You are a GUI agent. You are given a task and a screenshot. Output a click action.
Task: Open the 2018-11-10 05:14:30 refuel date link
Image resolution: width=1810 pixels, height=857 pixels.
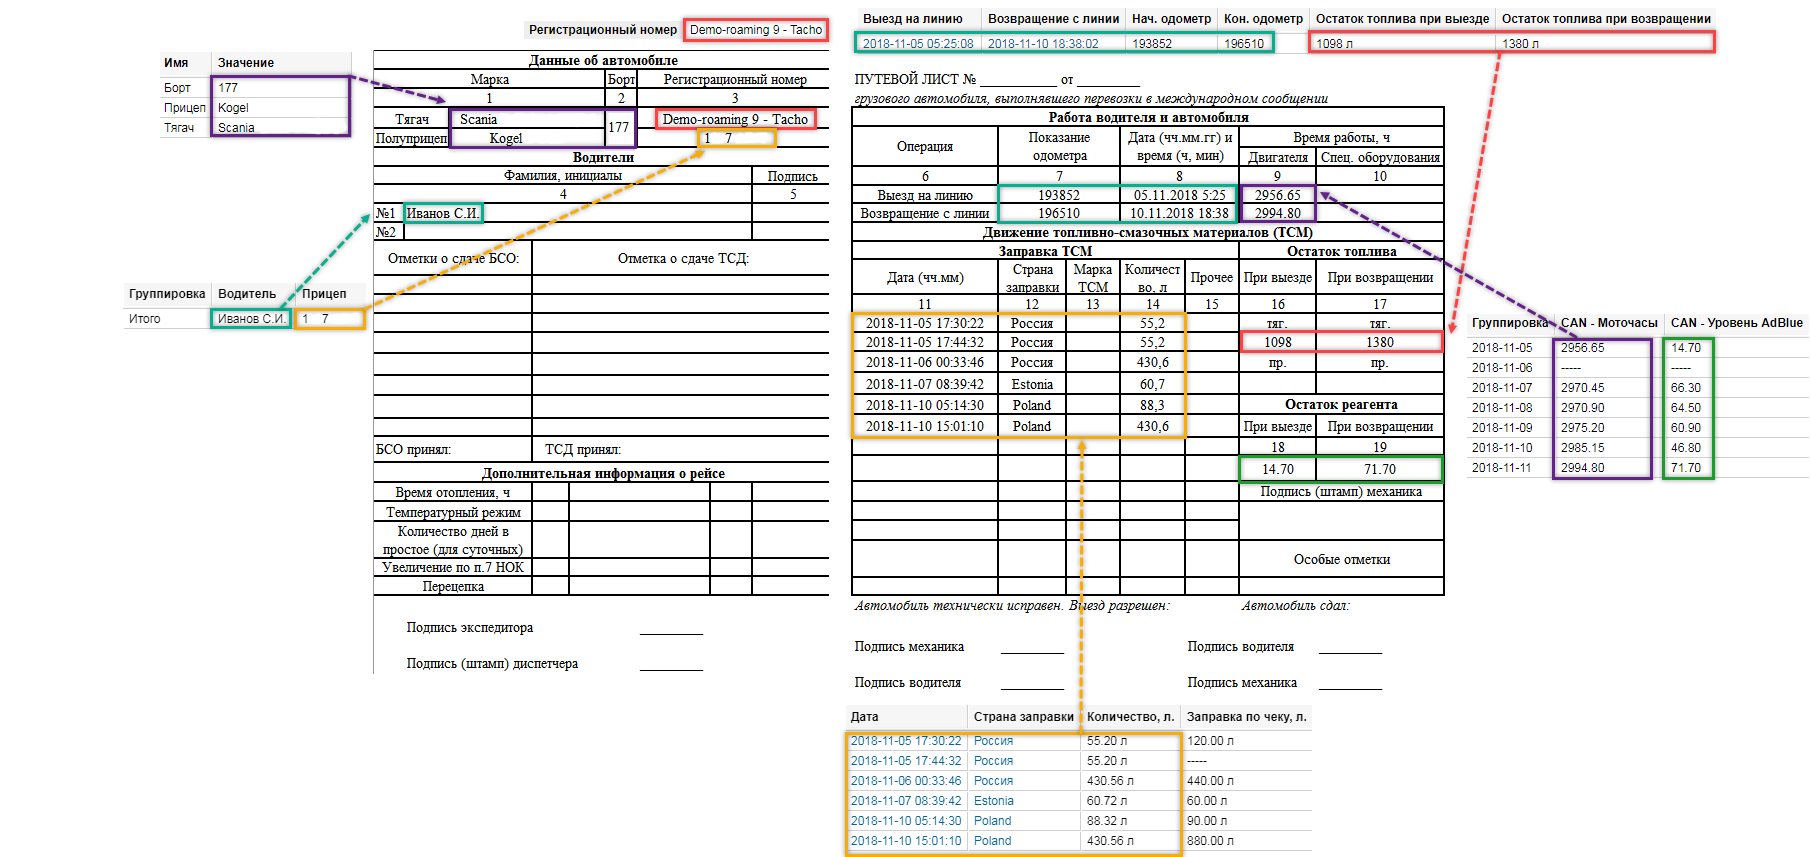coord(906,821)
